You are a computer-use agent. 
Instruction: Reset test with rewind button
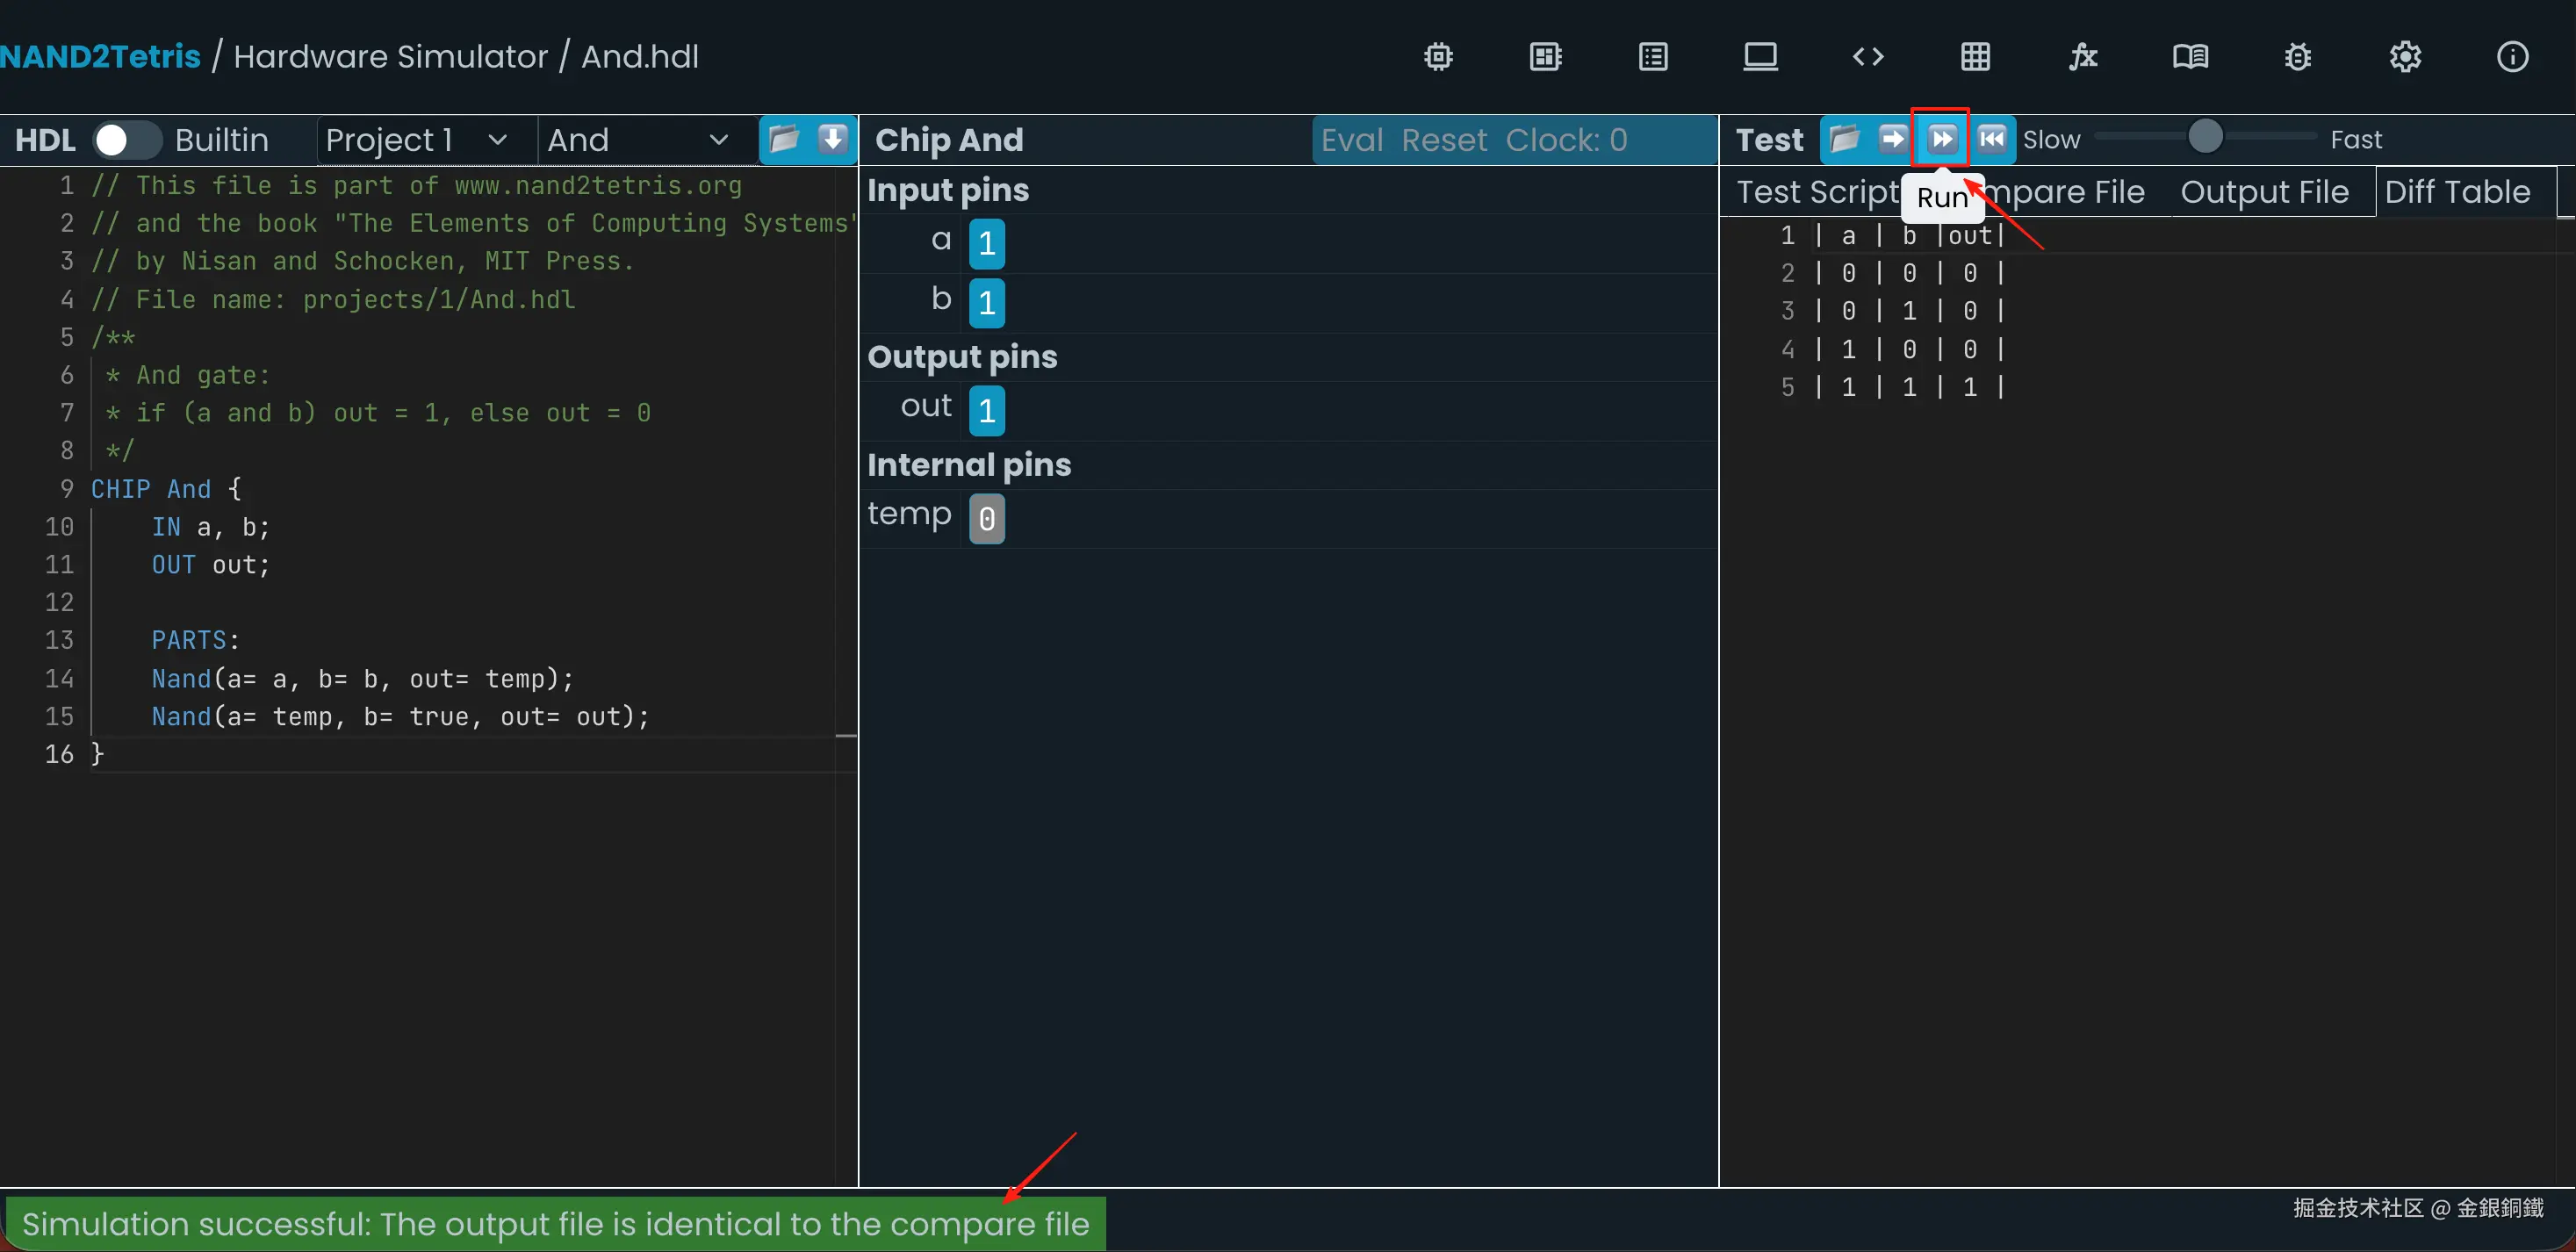(1991, 139)
